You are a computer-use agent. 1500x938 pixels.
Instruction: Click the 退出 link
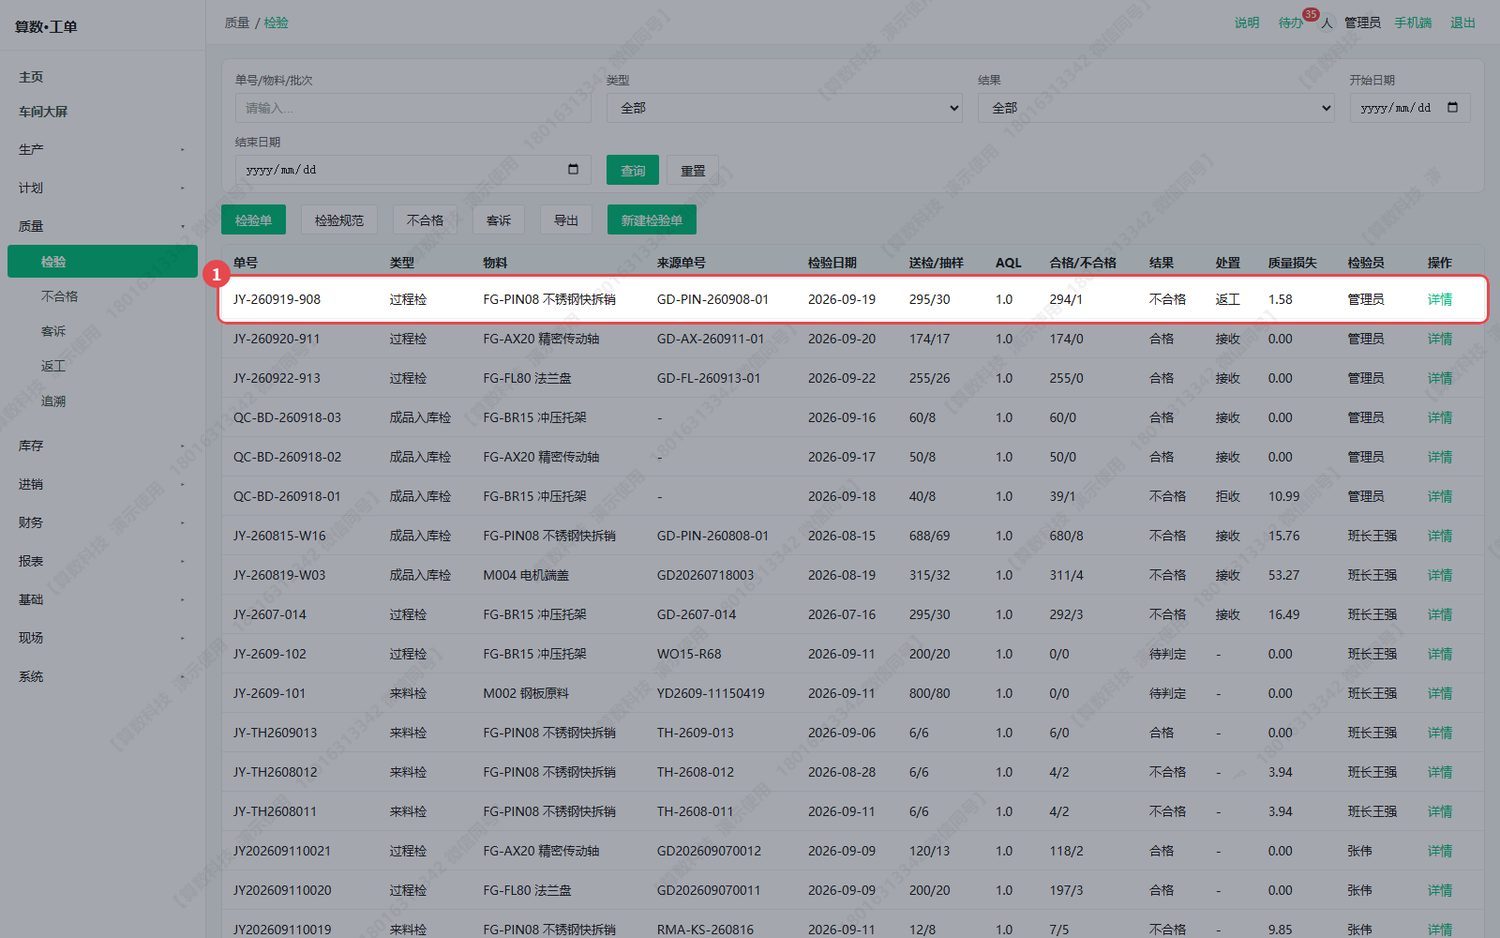coord(1463,23)
